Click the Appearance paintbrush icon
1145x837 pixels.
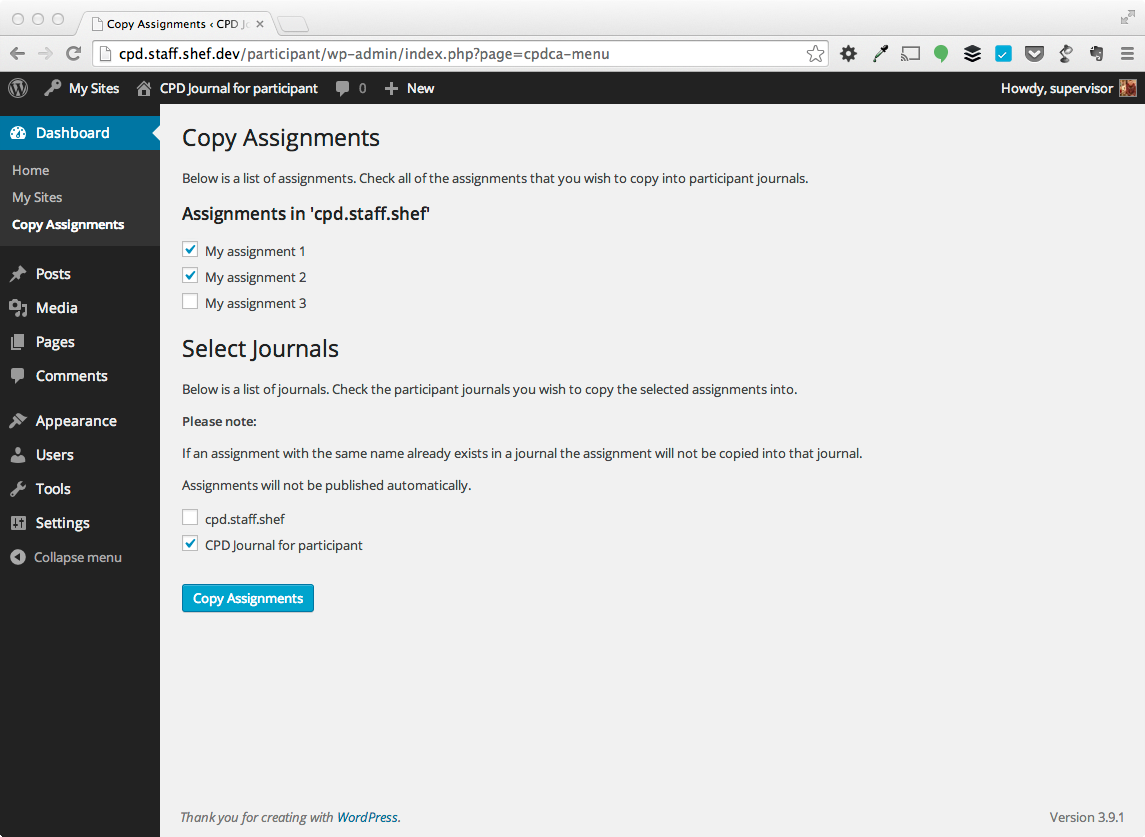coord(18,421)
